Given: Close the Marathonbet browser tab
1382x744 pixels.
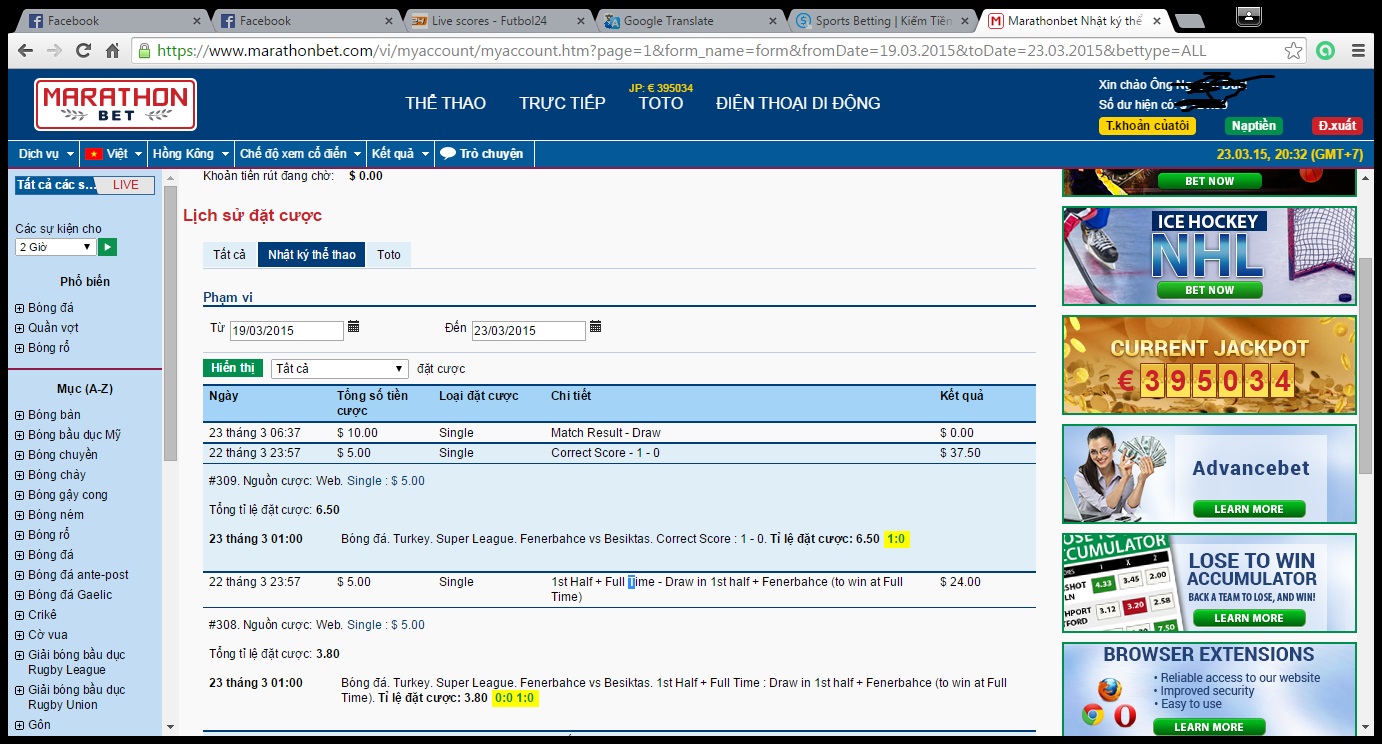Looking at the screenshot, I should tap(1156, 20).
